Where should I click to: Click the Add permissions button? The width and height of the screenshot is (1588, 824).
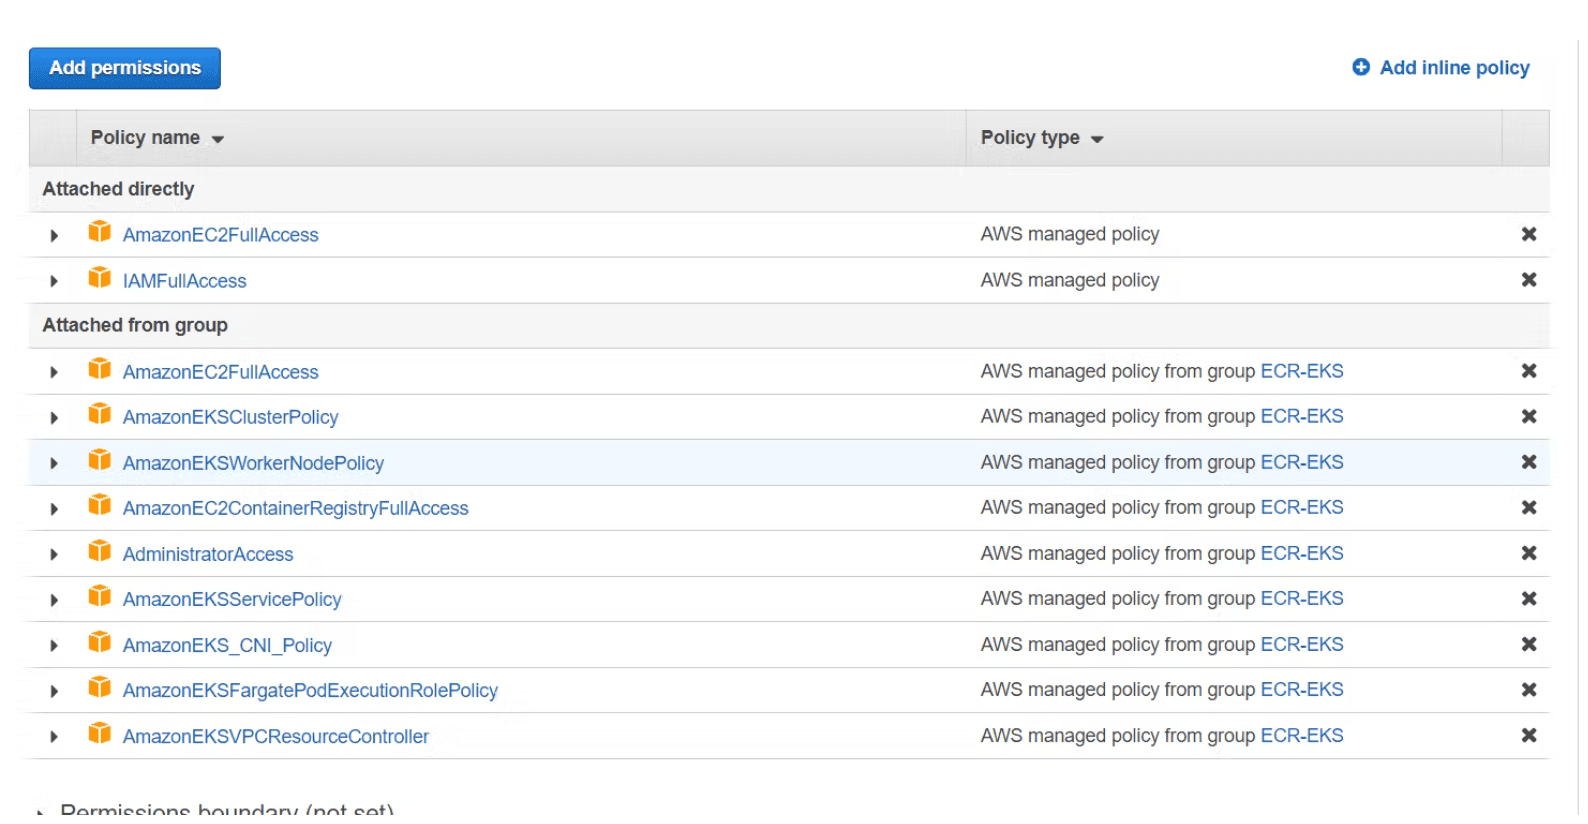(x=124, y=68)
